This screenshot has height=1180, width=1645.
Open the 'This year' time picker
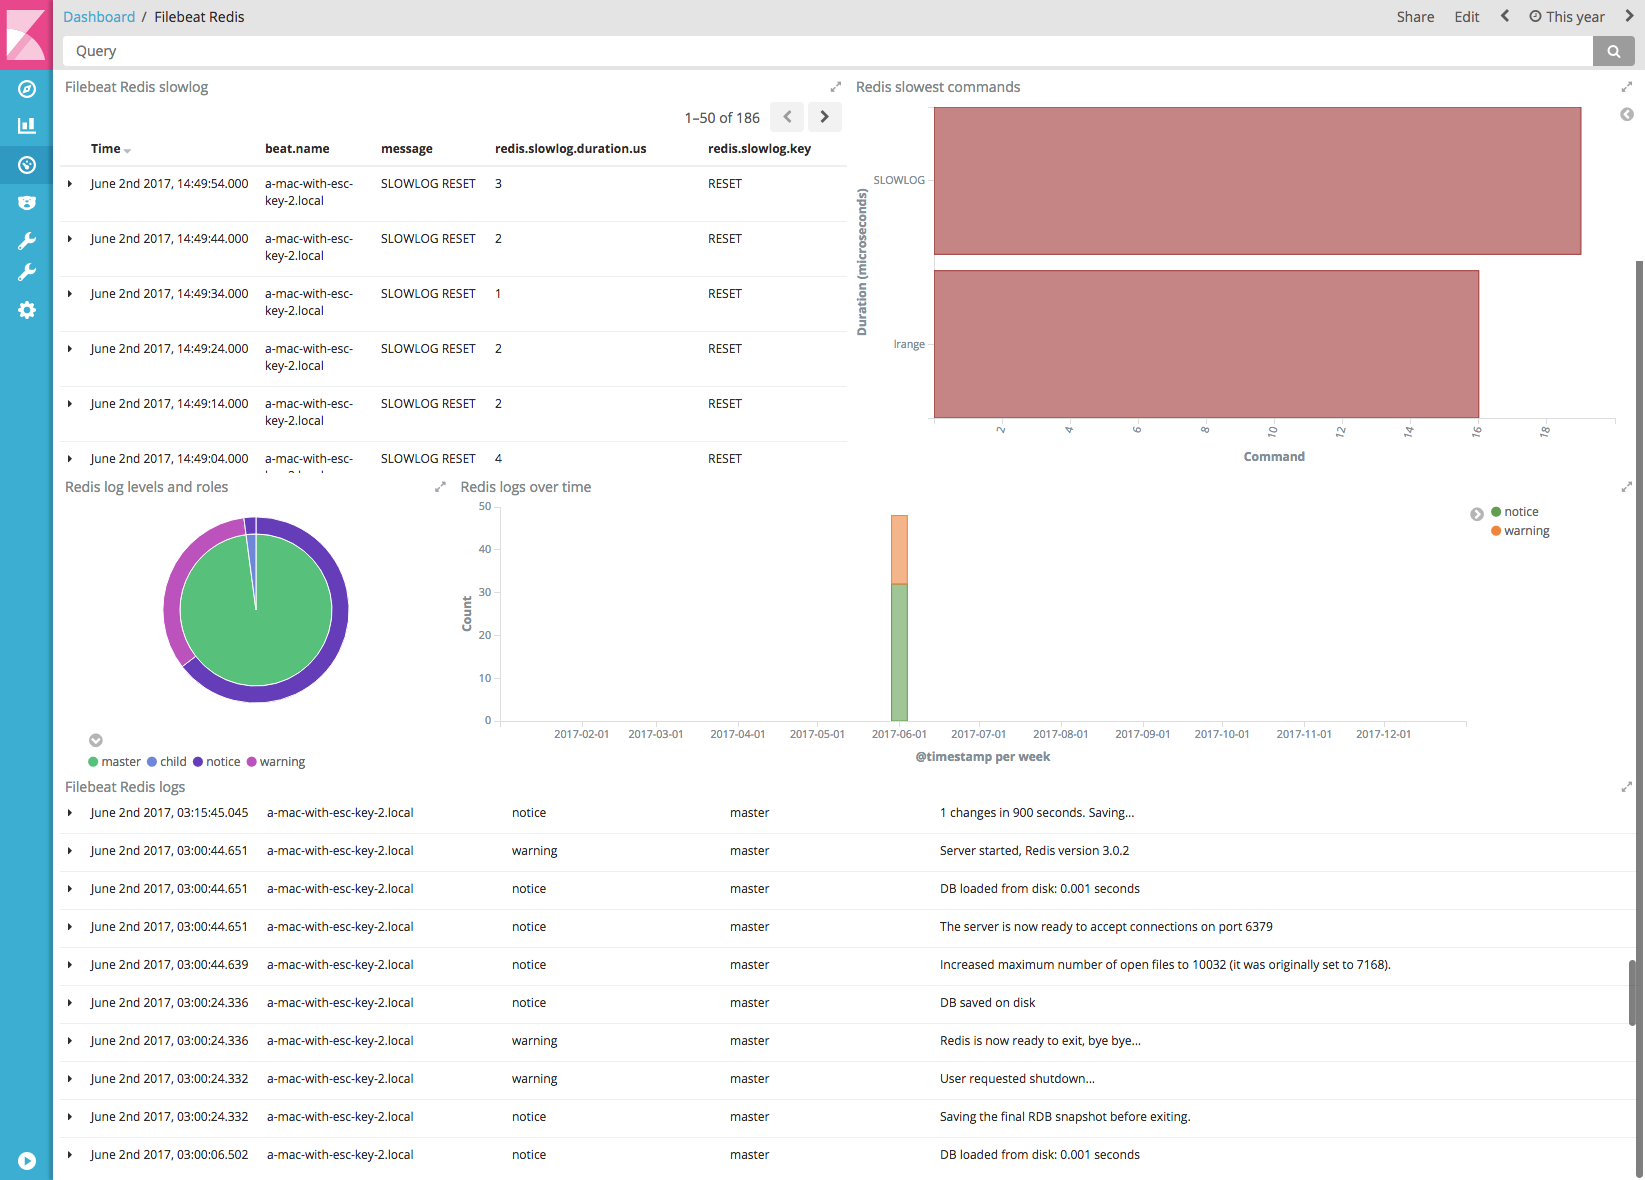1567,17
